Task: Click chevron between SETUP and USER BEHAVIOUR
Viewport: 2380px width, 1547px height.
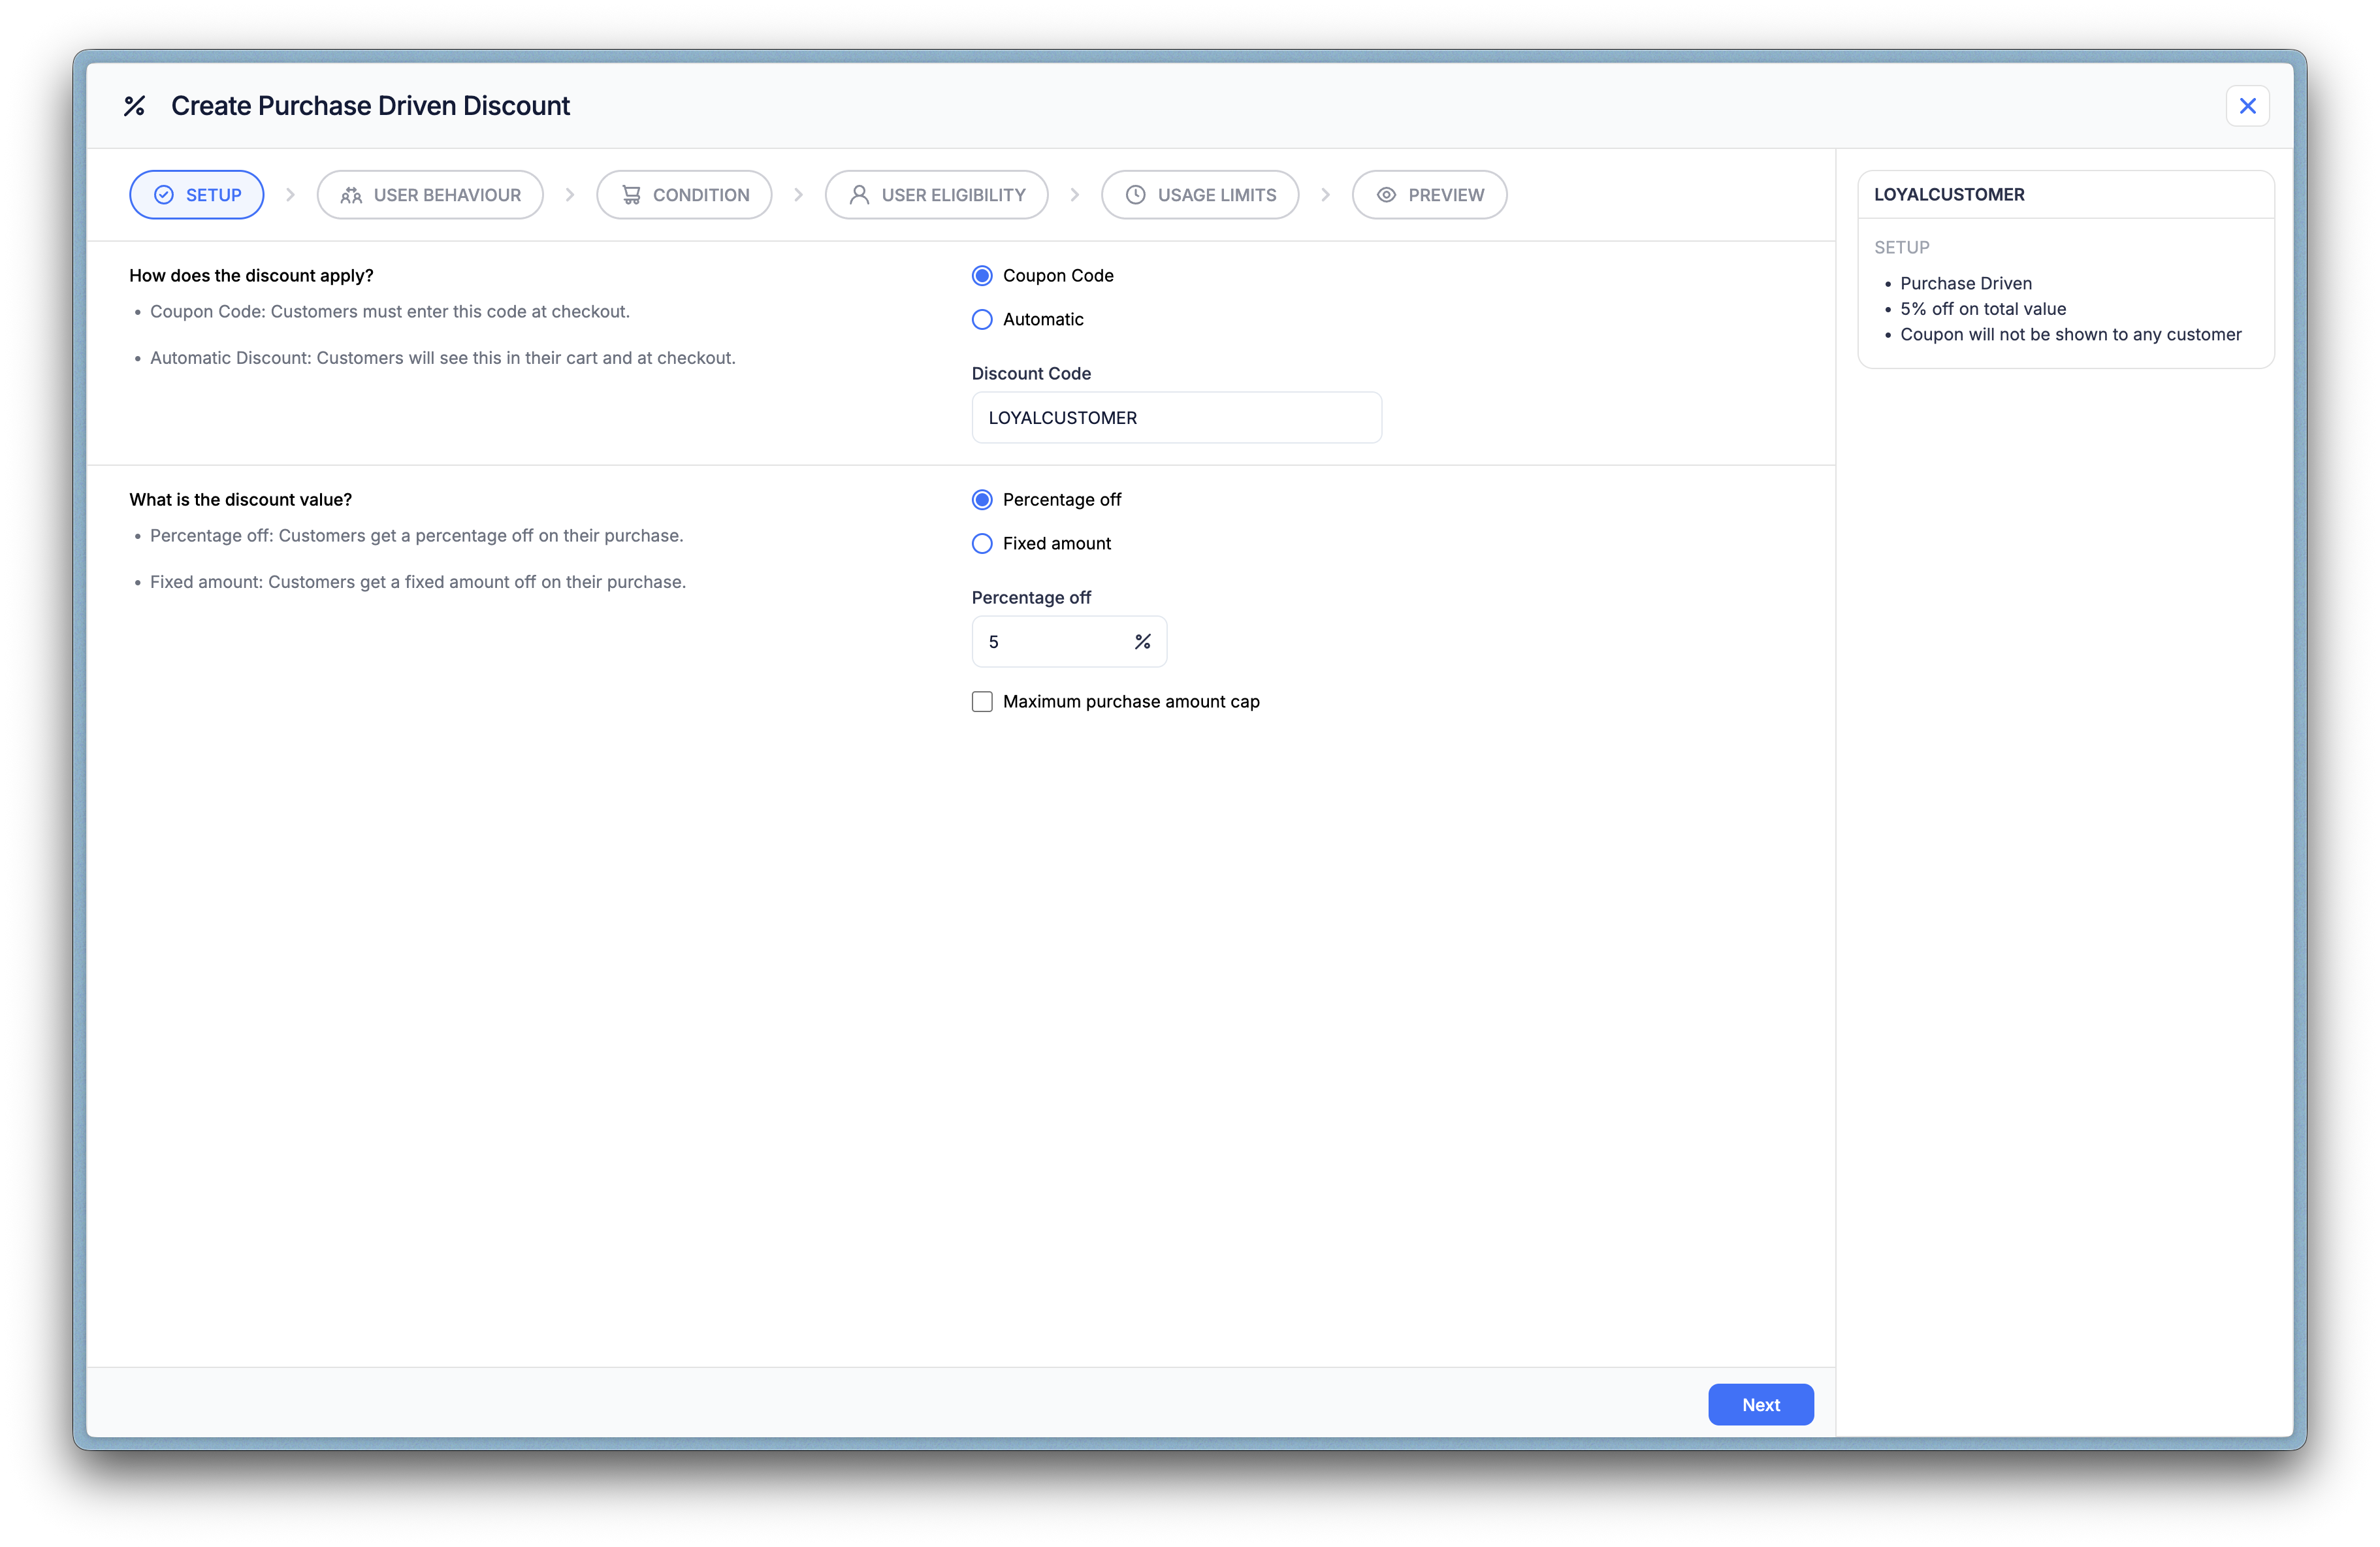Action: (x=290, y=195)
